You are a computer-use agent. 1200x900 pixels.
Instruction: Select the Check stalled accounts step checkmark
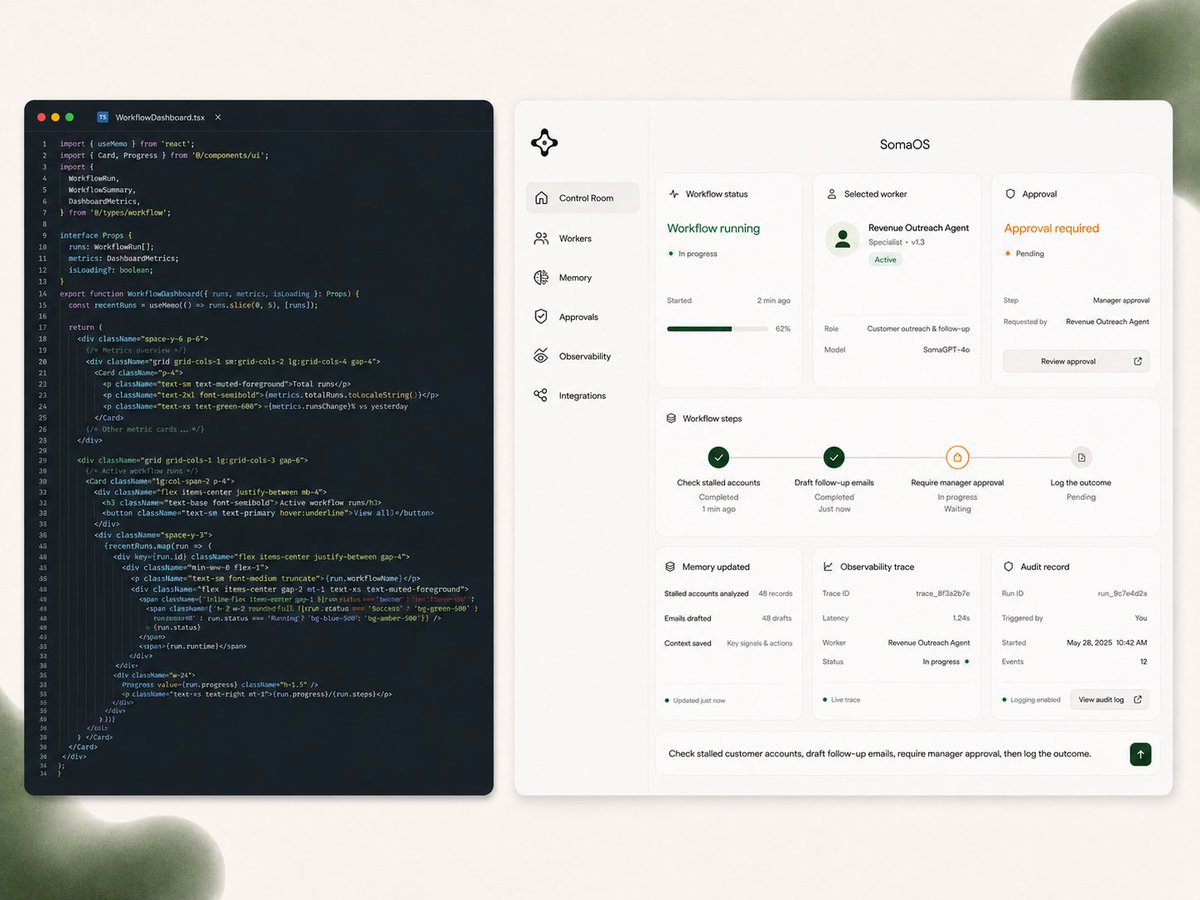718,457
